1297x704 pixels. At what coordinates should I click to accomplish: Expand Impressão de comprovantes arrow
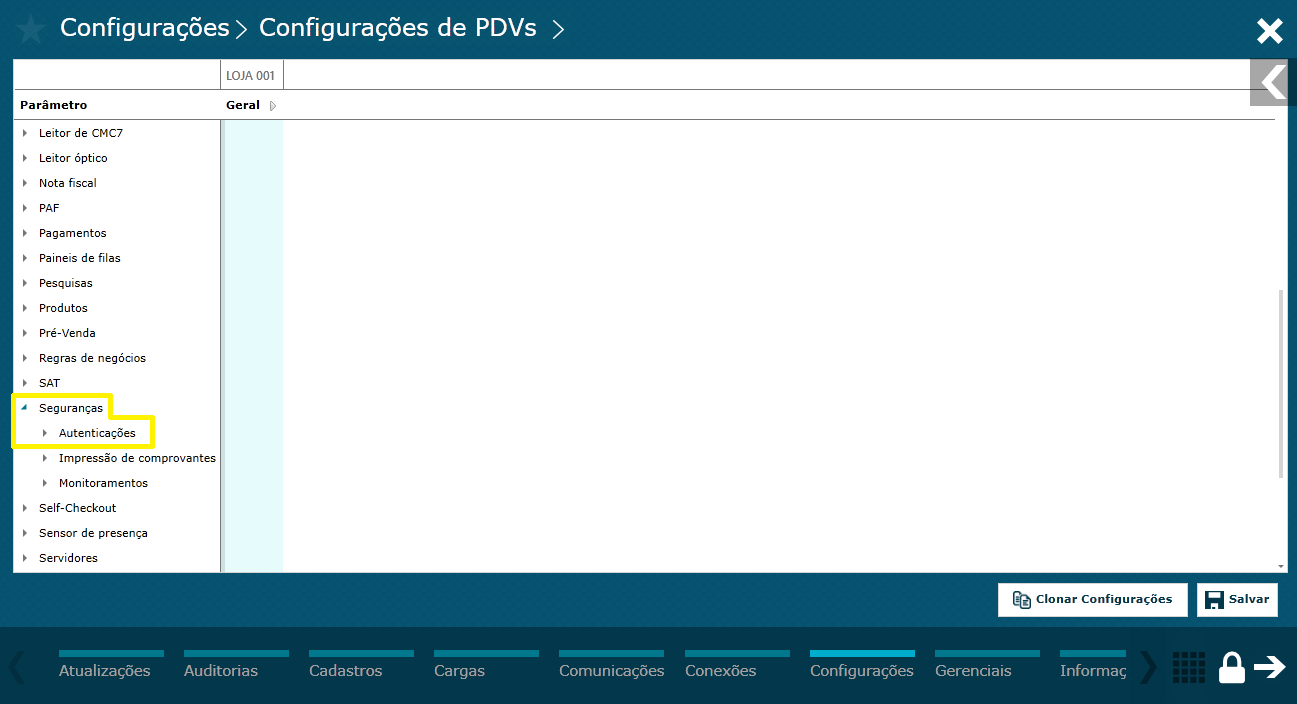pos(45,458)
